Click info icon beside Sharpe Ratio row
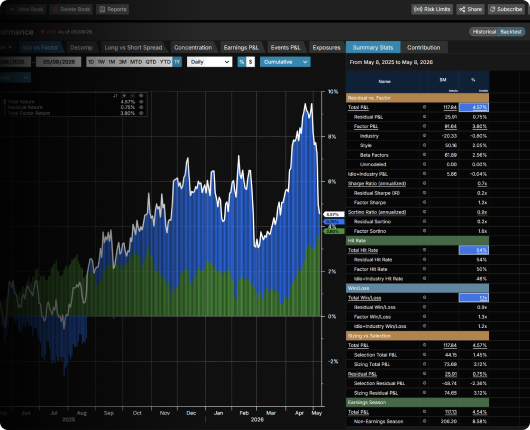Image resolution: width=530 pixels, height=430 pixels. coord(424,183)
